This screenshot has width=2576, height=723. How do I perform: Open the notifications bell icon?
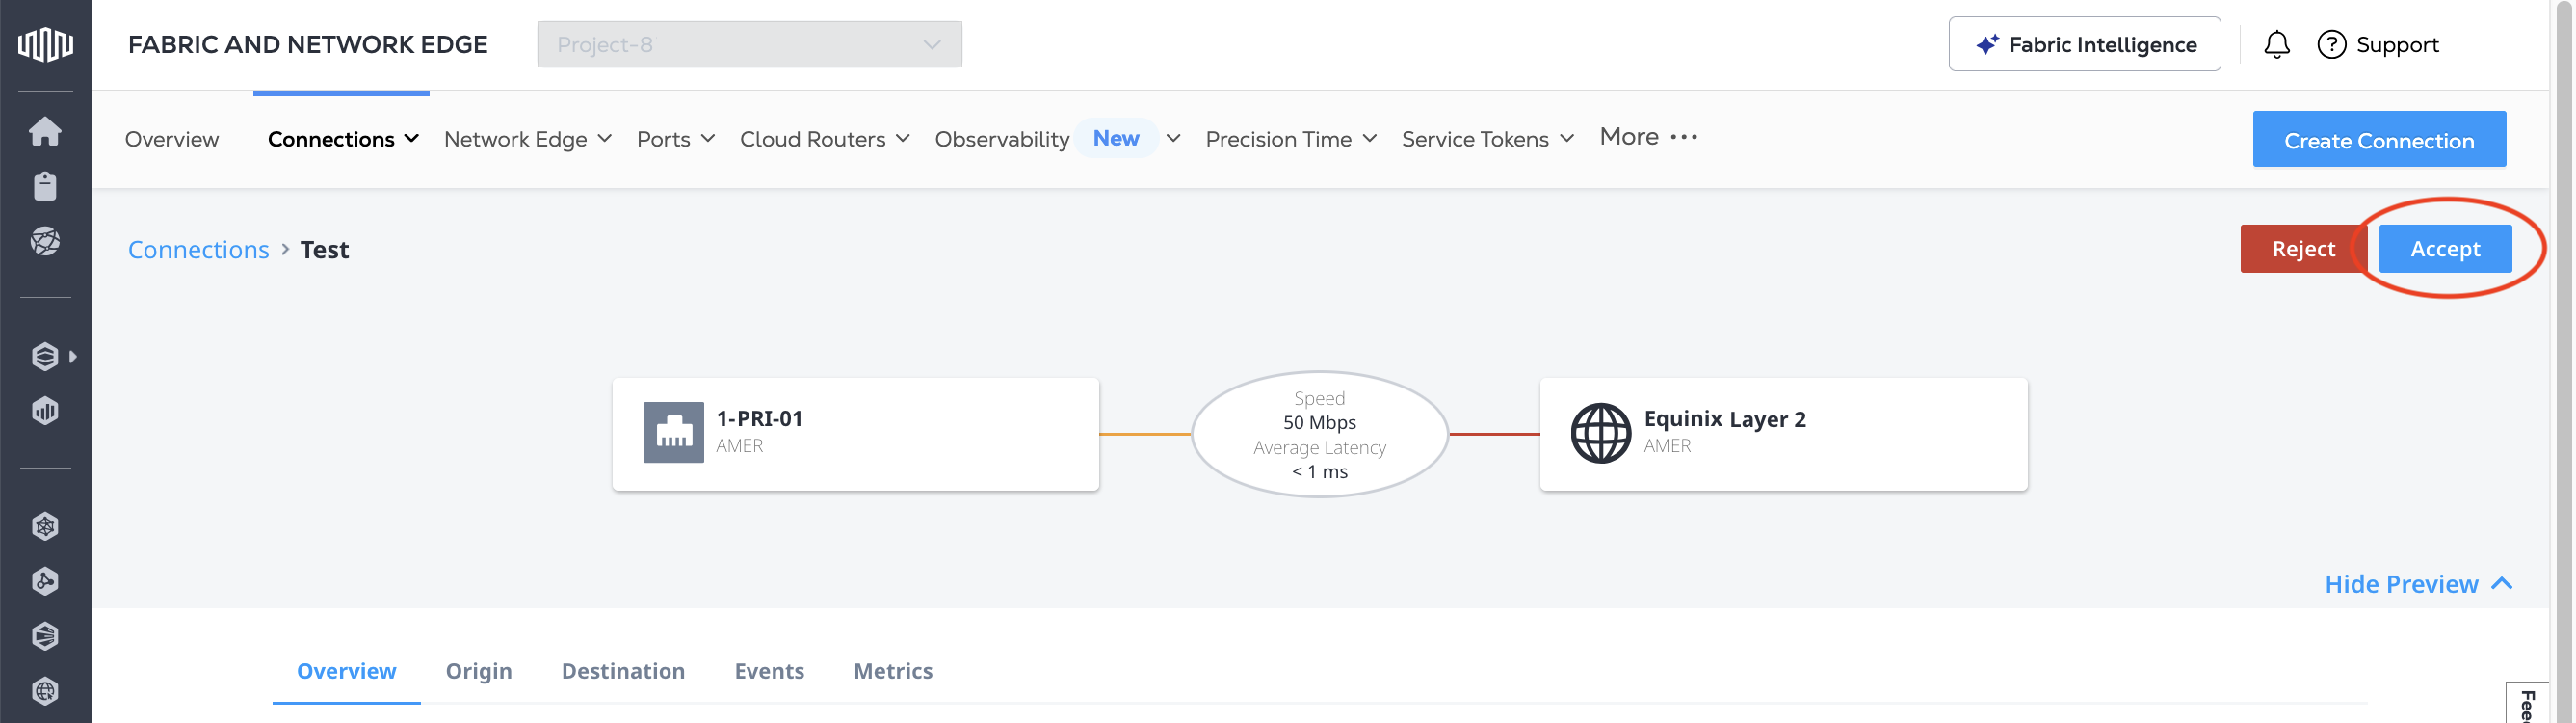click(x=2277, y=45)
